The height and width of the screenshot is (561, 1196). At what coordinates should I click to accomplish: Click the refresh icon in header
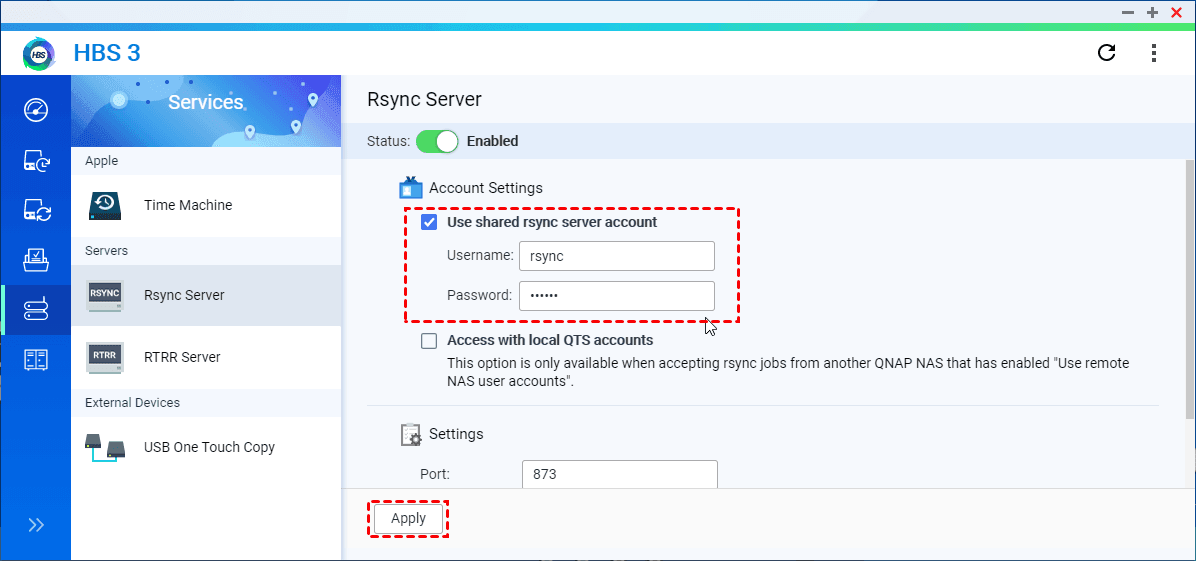(x=1107, y=53)
